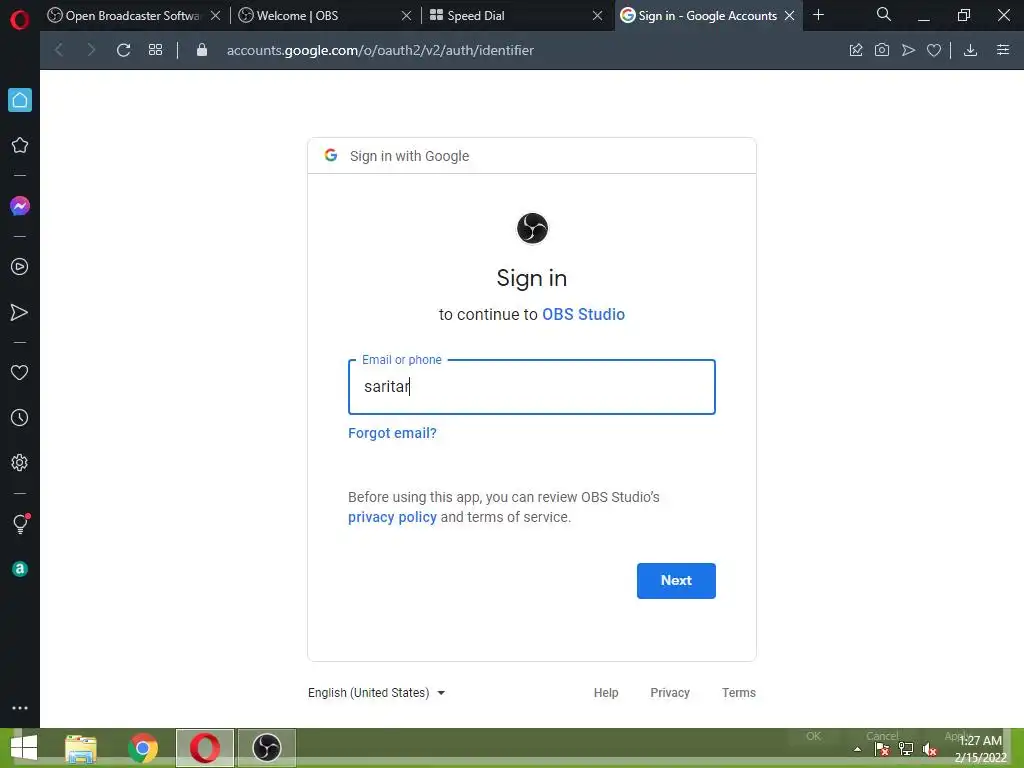Open the Windows Start button
This screenshot has height=768, width=1024.
(x=24, y=748)
